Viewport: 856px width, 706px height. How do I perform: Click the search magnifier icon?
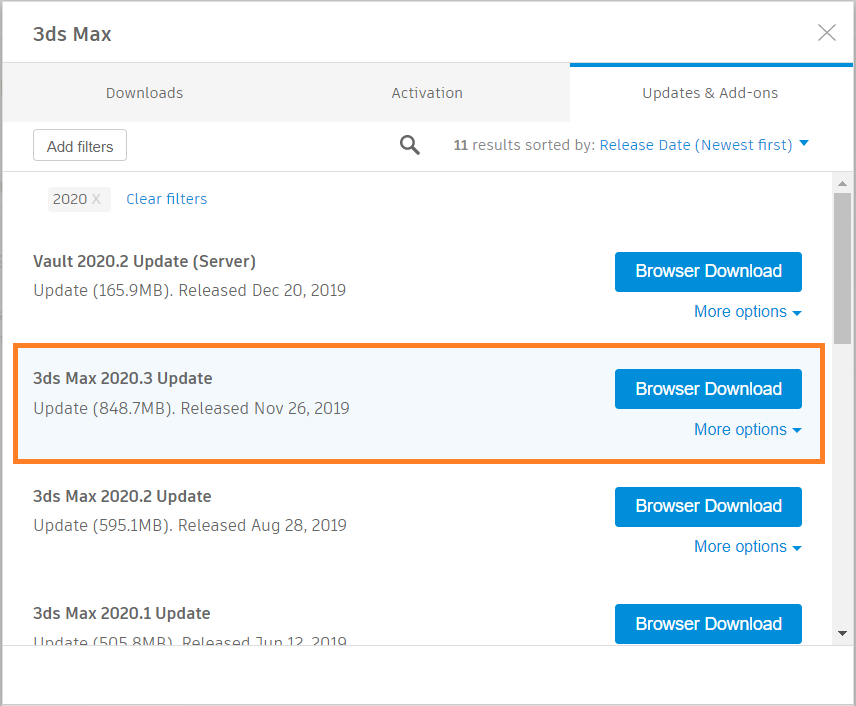pyautogui.click(x=409, y=144)
